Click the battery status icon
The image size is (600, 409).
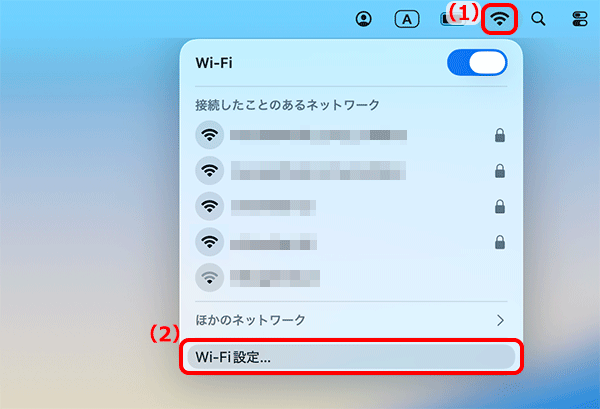point(452,19)
